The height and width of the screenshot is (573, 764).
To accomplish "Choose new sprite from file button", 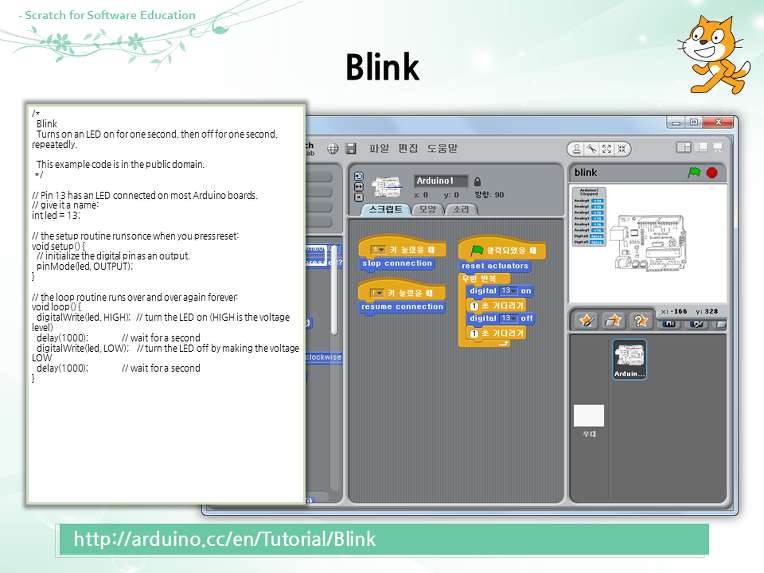I will (x=613, y=321).
